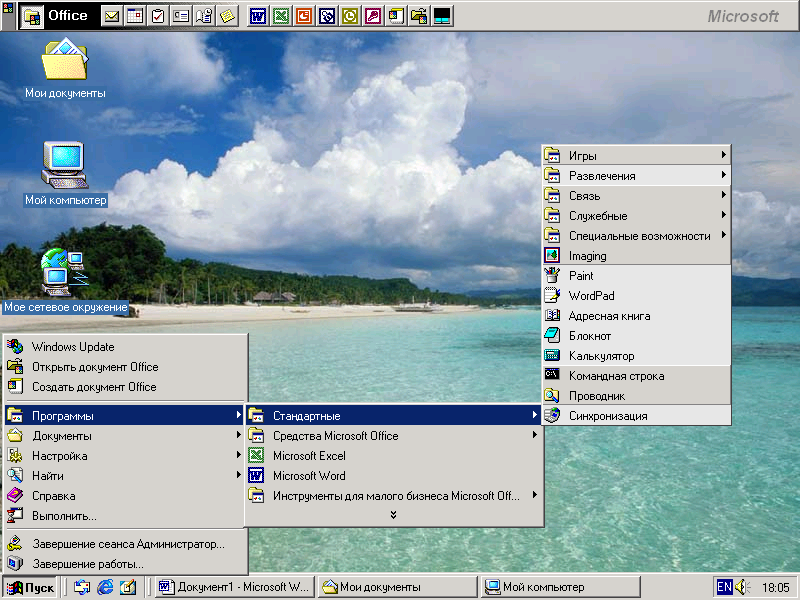Image resolution: width=800 pixels, height=600 pixels.
Task: Launch WordPad from the accessories menu
Action: 637,296
